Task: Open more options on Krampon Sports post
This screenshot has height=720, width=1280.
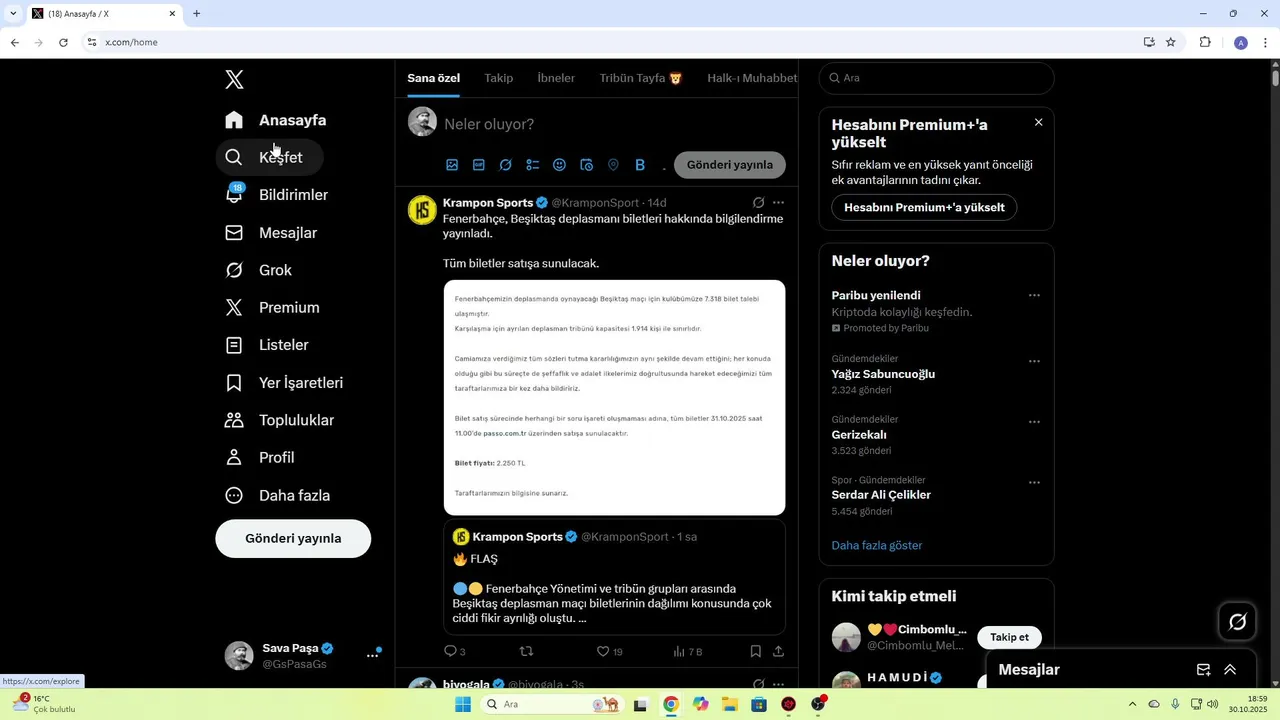Action: tap(779, 203)
